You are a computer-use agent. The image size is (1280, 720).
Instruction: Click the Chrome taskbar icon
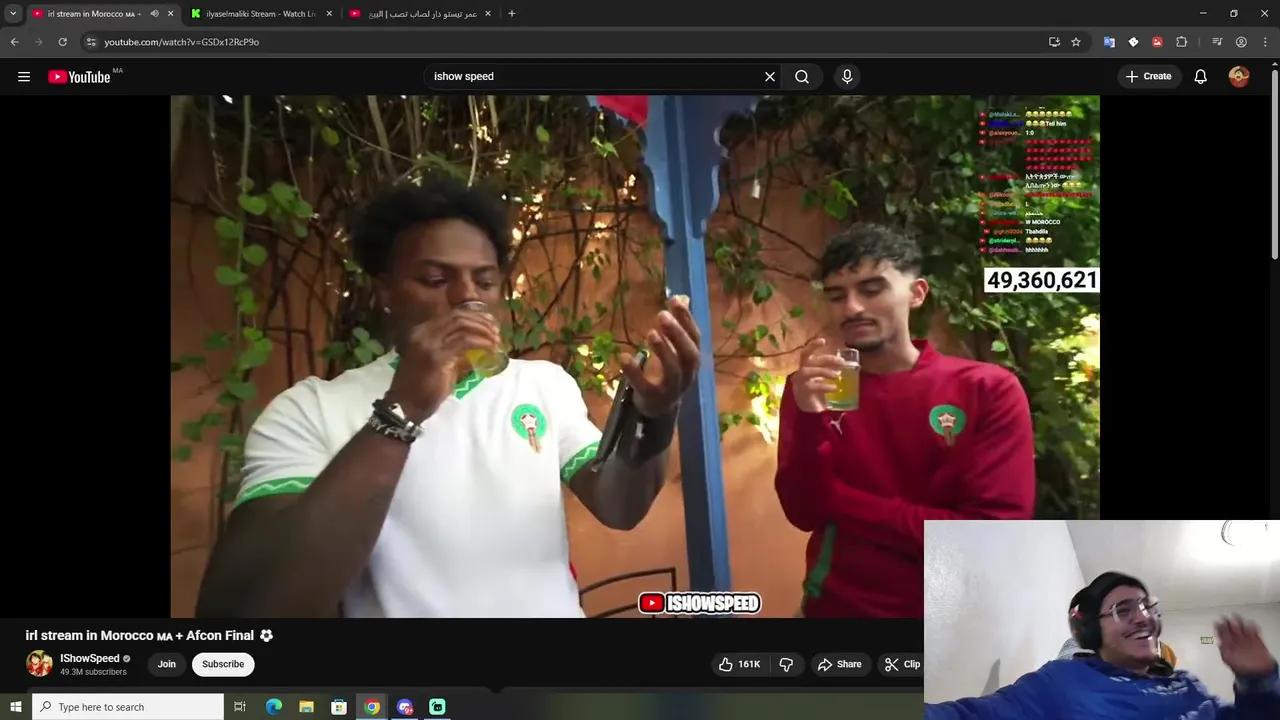point(372,707)
